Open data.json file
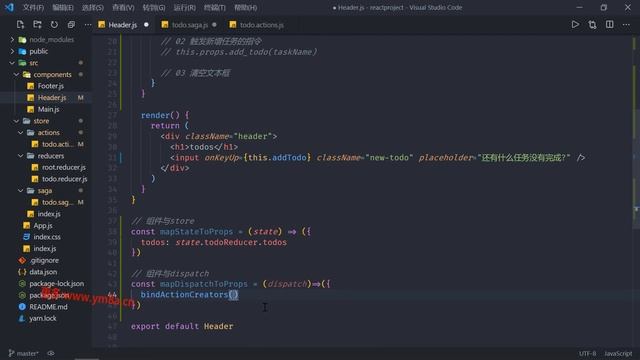This screenshot has height=360, width=640. click(43, 272)
